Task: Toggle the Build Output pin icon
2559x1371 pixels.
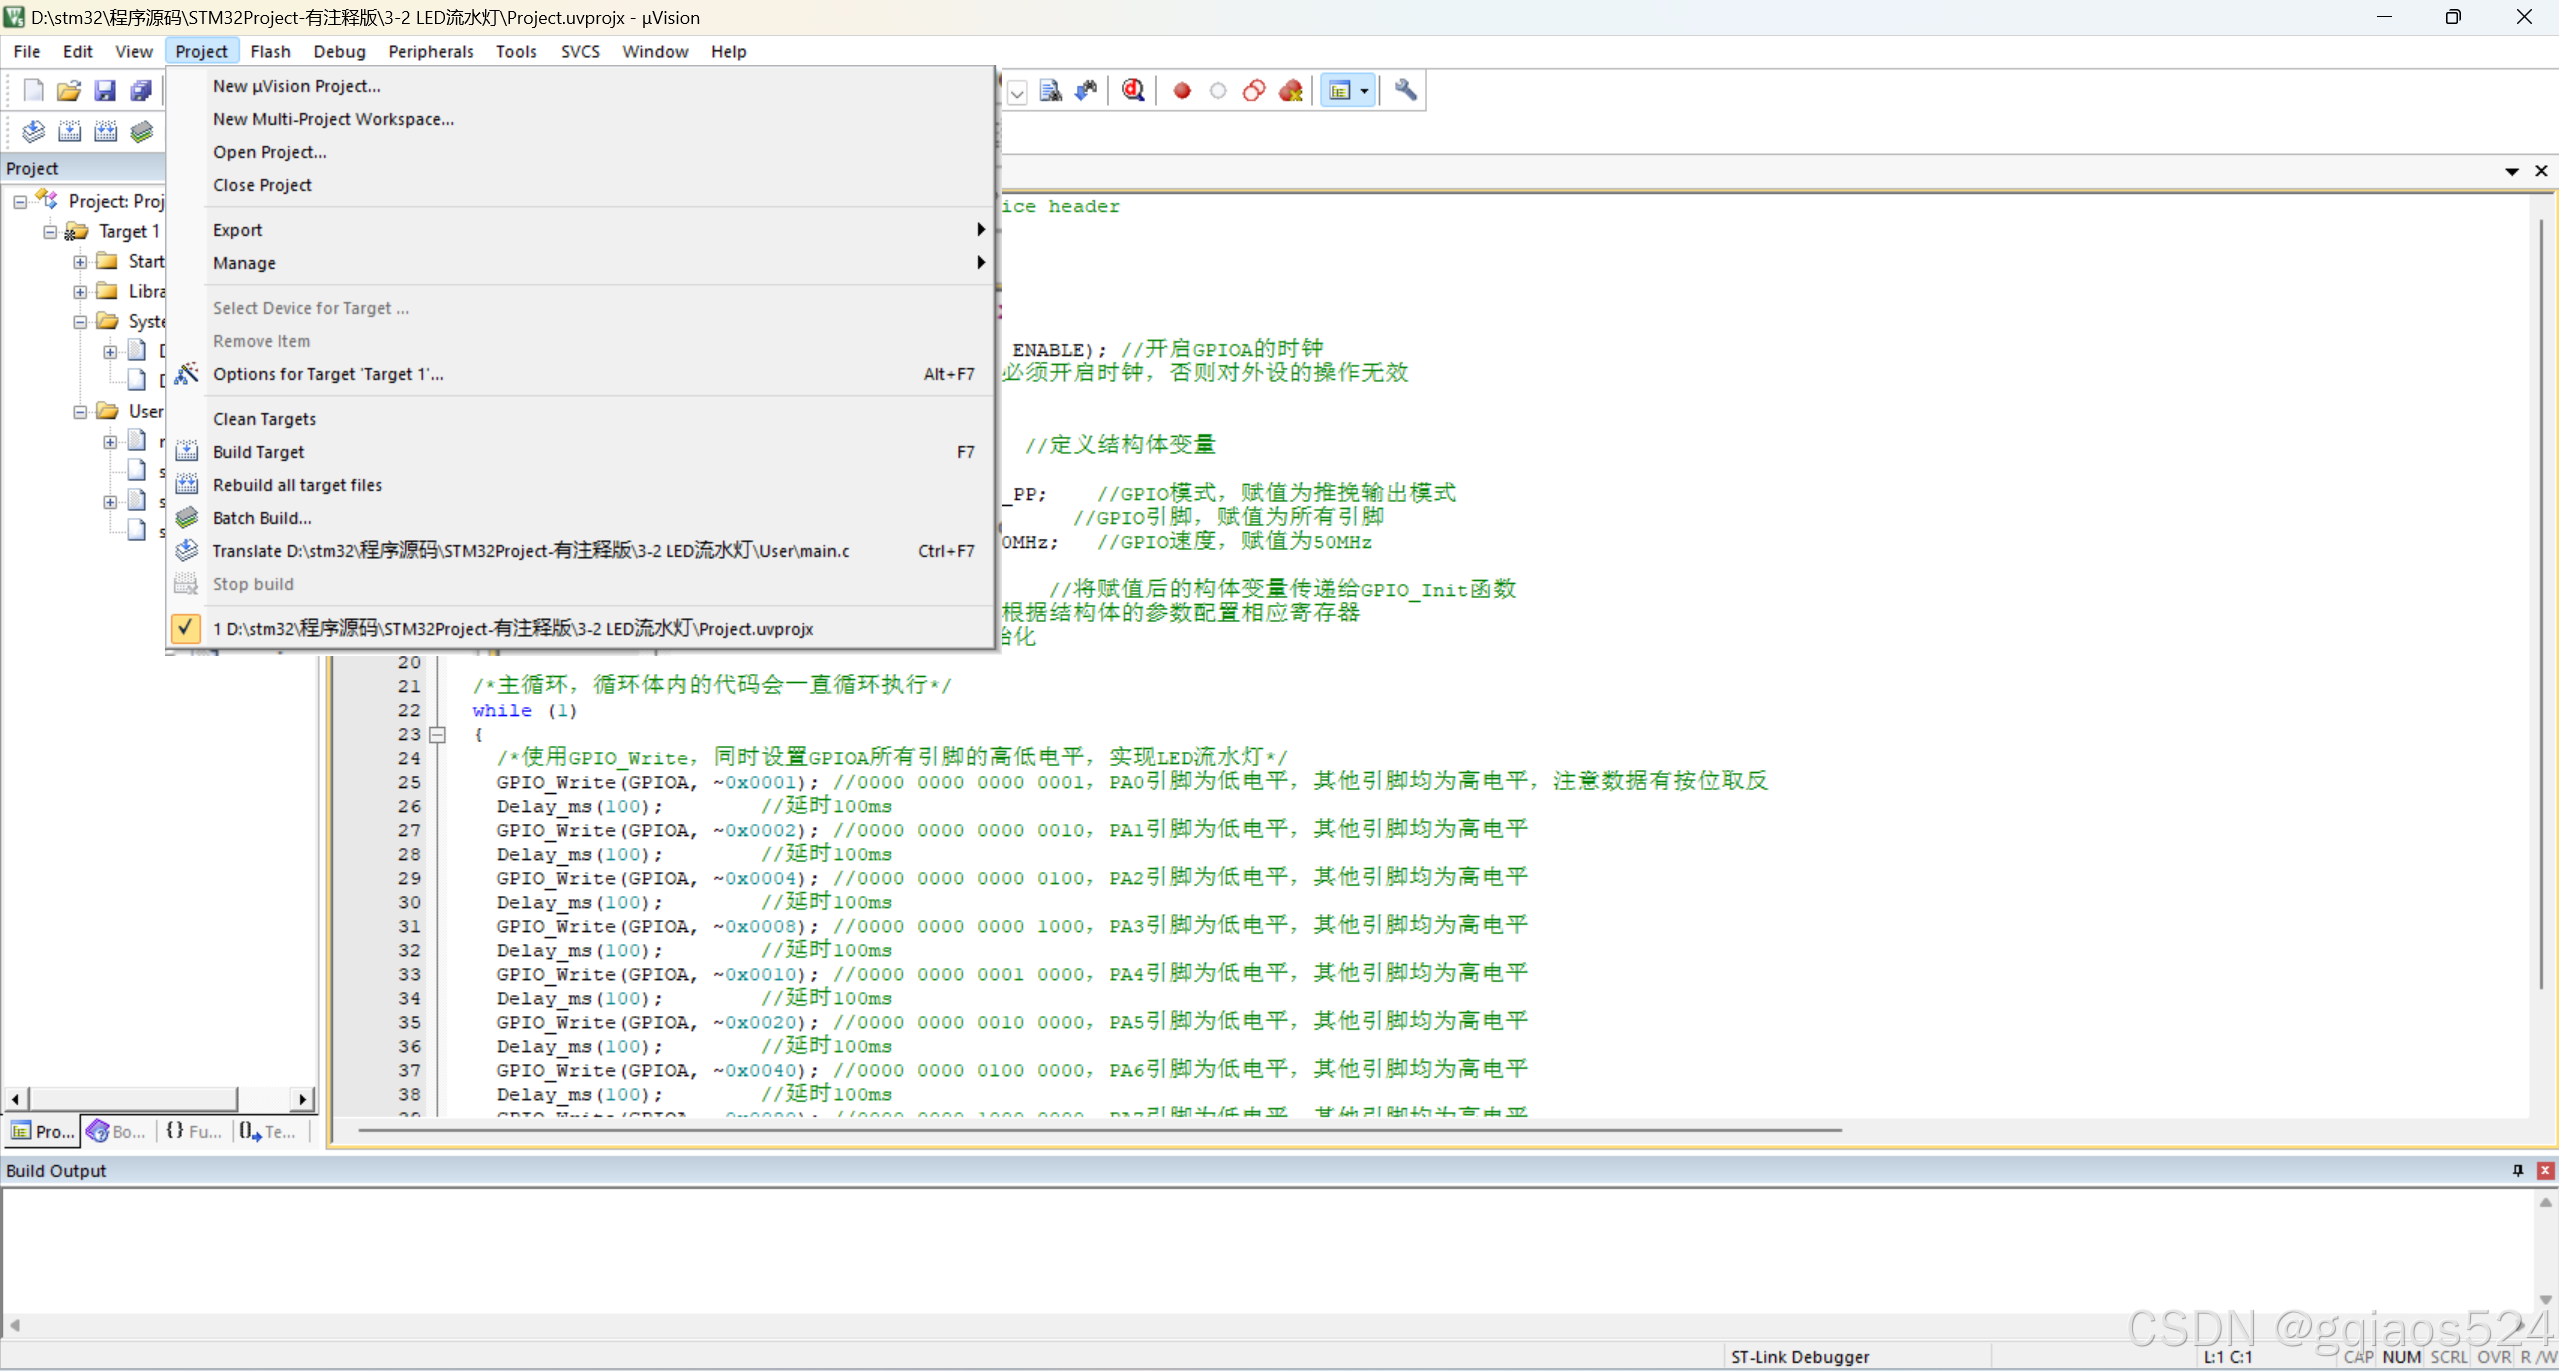Action: click(x=2517, y=1170)
